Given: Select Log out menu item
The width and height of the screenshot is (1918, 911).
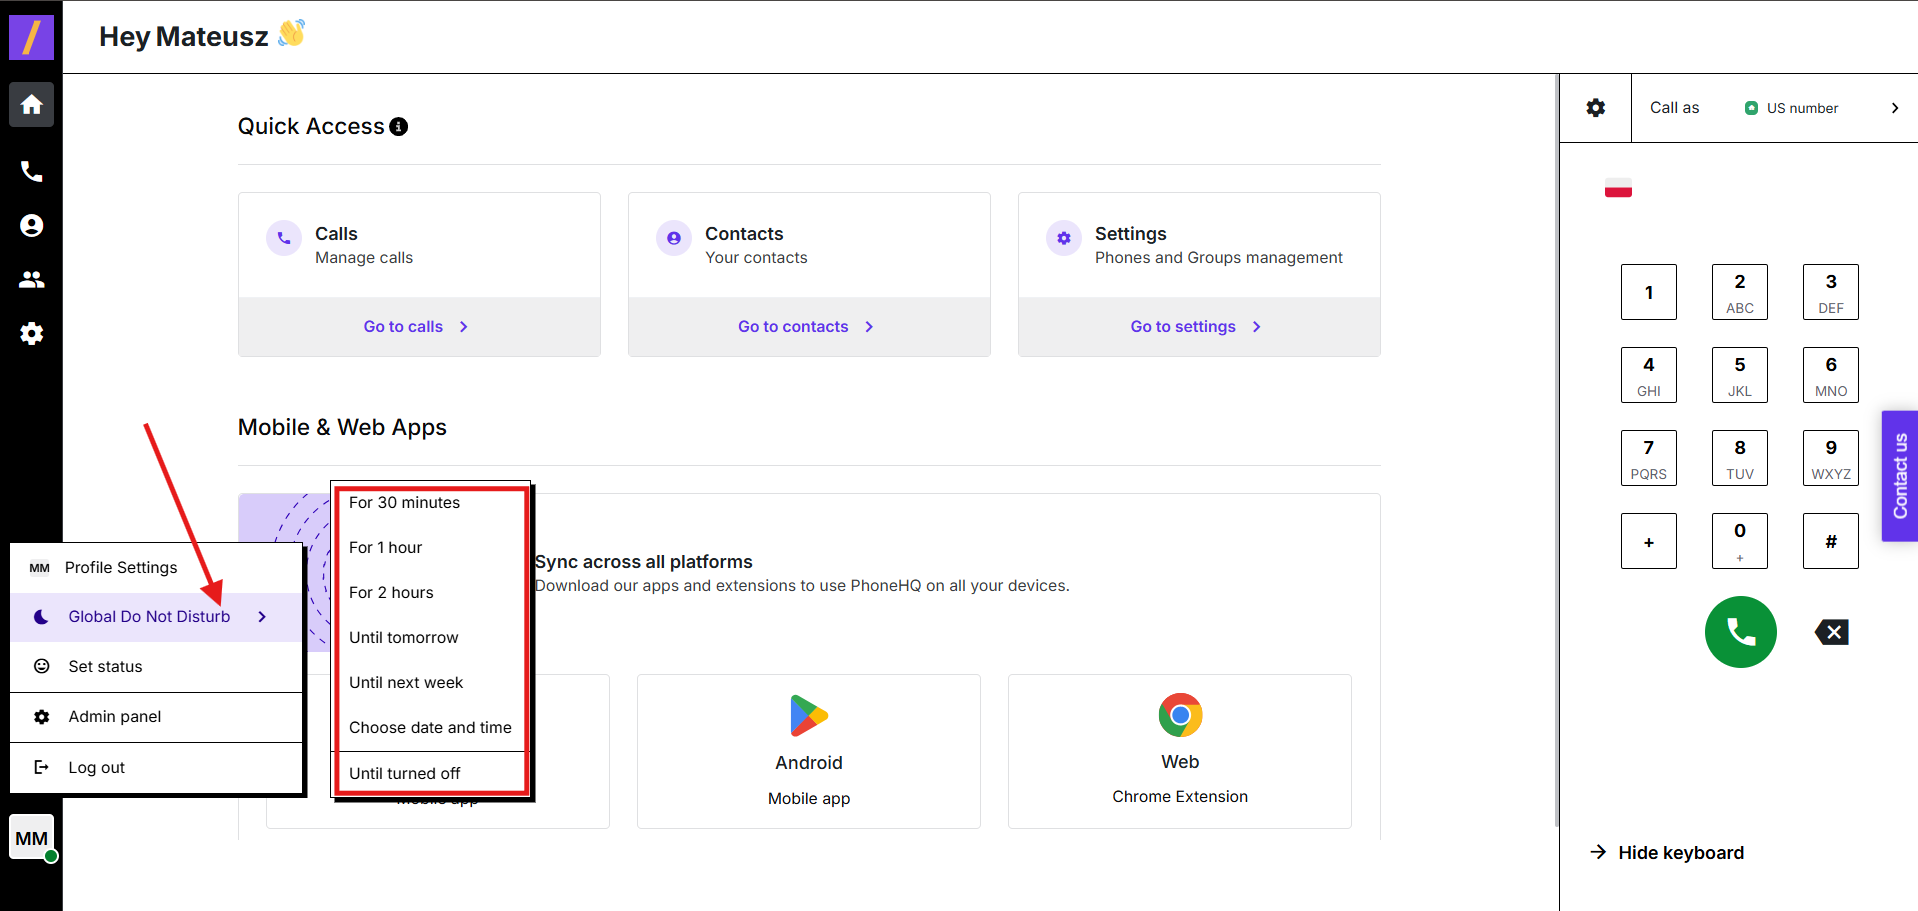Looking at the screenshot, I should pos(156,767).
